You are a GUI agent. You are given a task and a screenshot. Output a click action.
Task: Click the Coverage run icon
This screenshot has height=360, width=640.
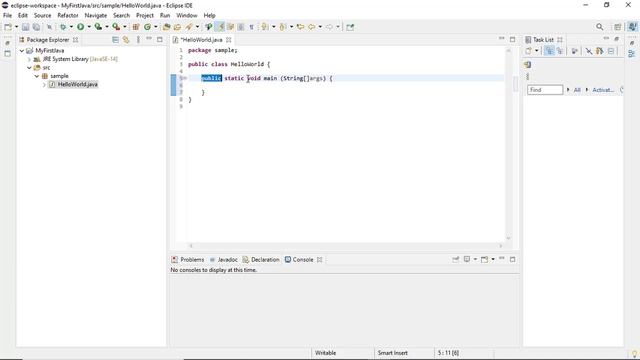pyautogui.click(x=98, y=27)
